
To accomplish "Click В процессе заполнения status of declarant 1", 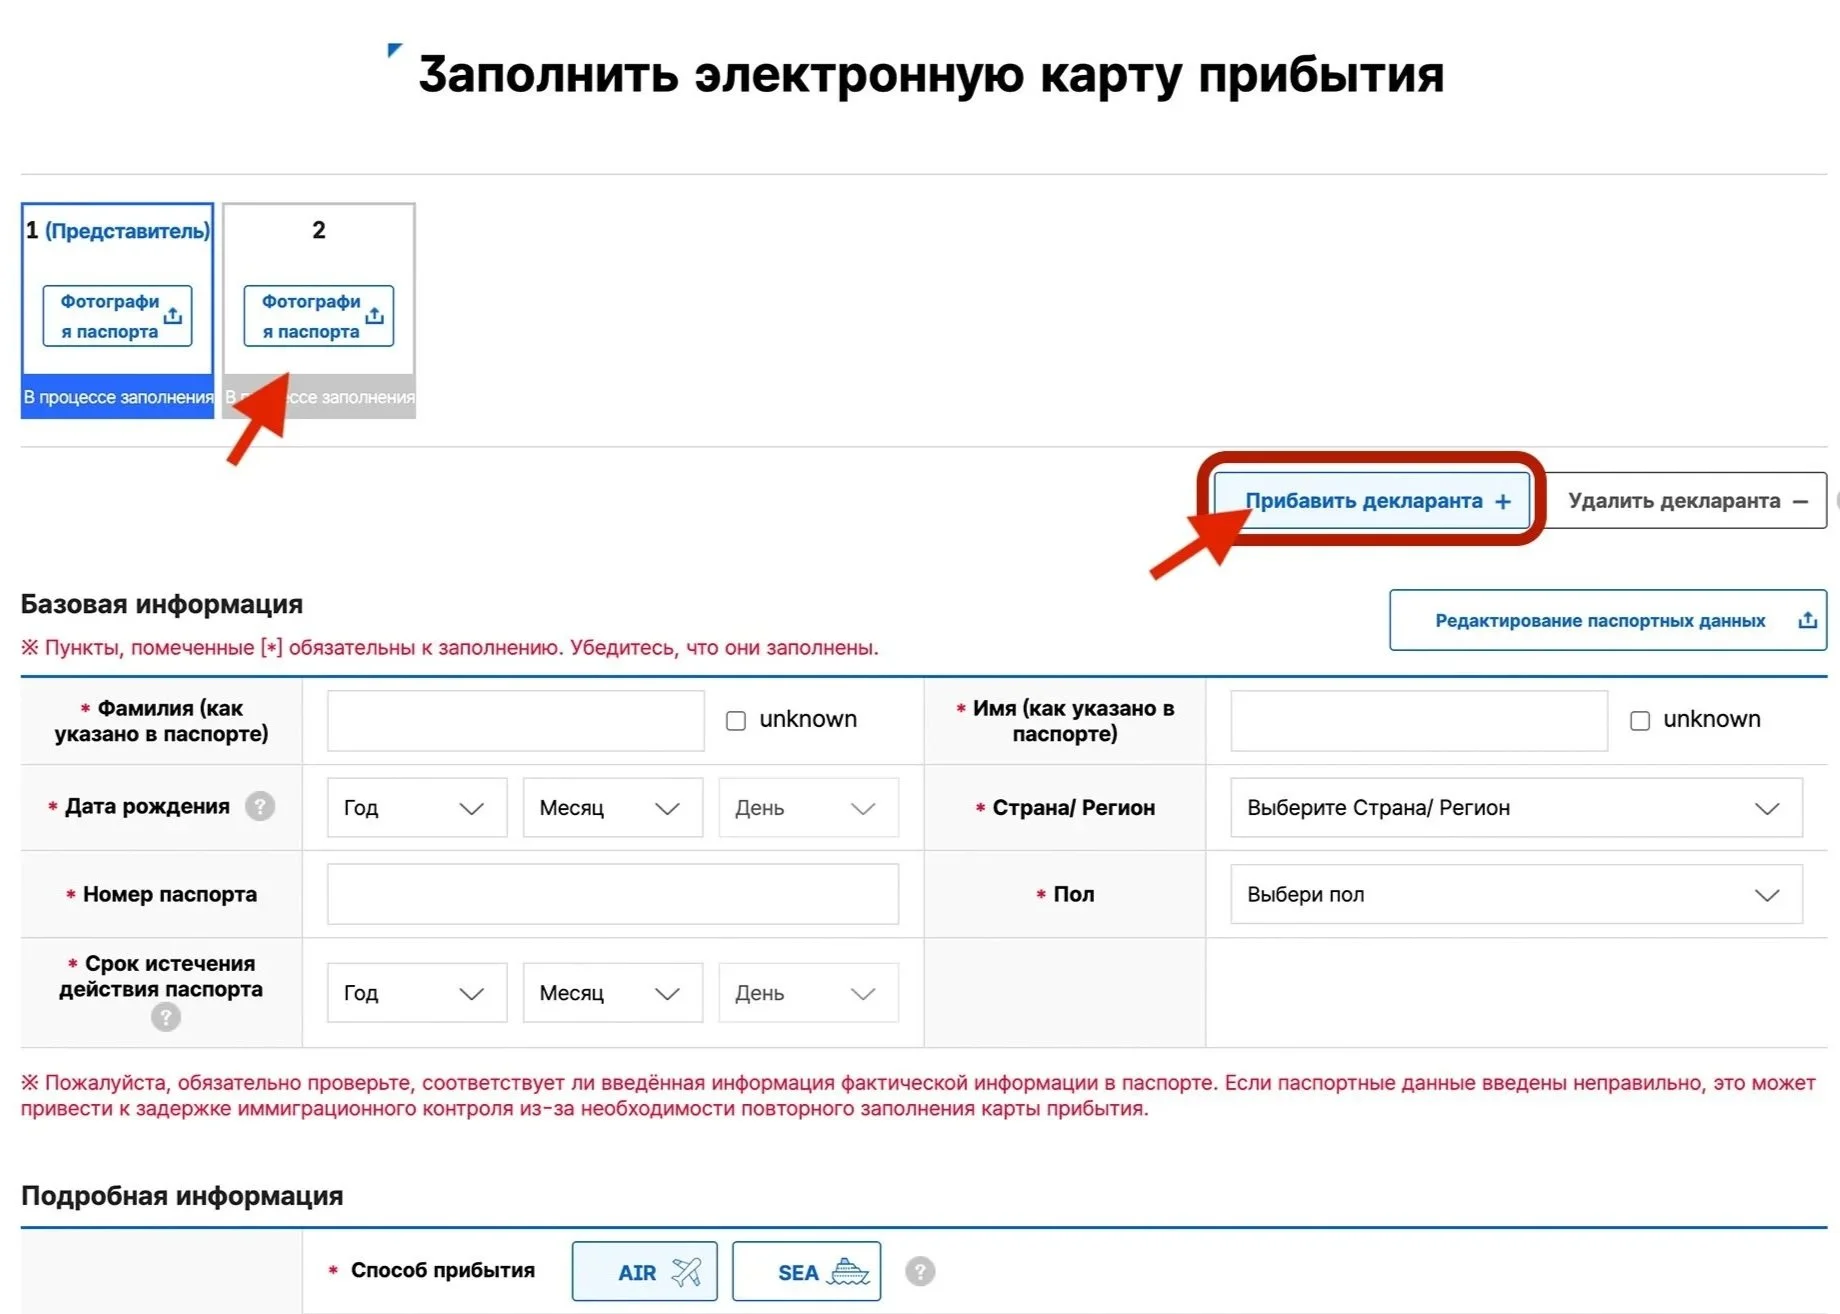I will 118,397.
